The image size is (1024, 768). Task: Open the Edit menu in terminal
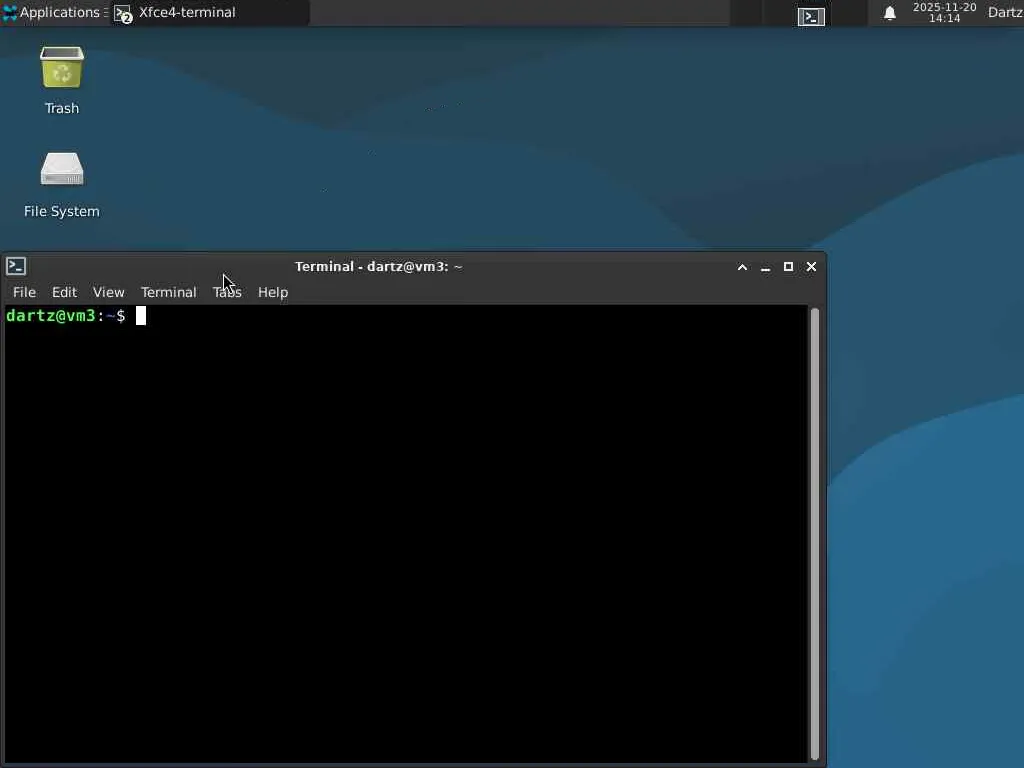64,292
